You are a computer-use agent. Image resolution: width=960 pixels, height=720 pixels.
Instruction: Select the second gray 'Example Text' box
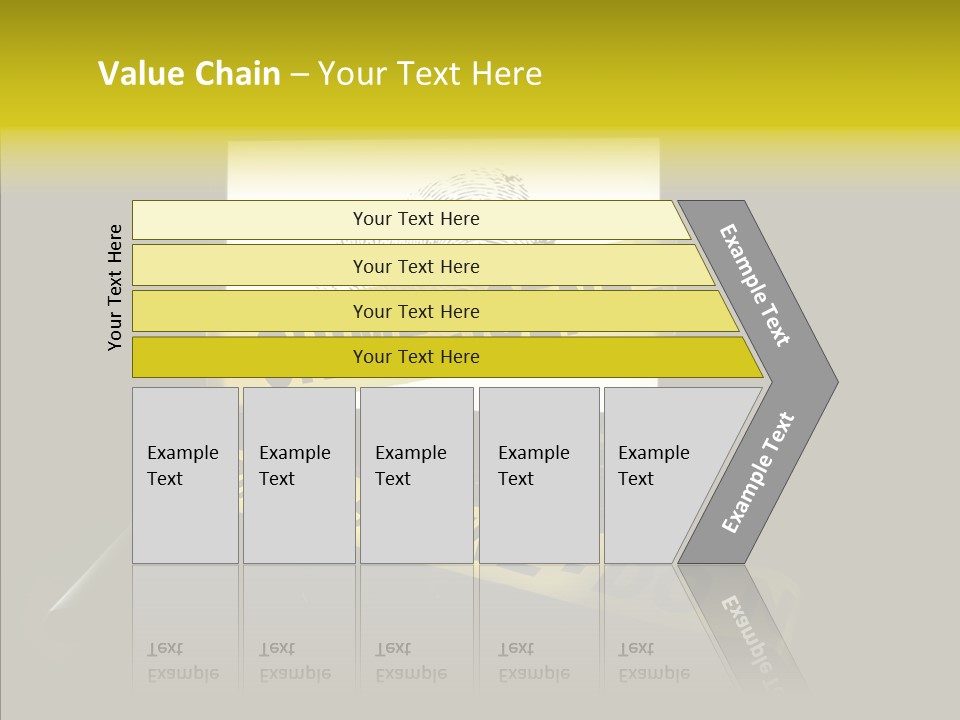pyautogui.click(x=298, y=474)
